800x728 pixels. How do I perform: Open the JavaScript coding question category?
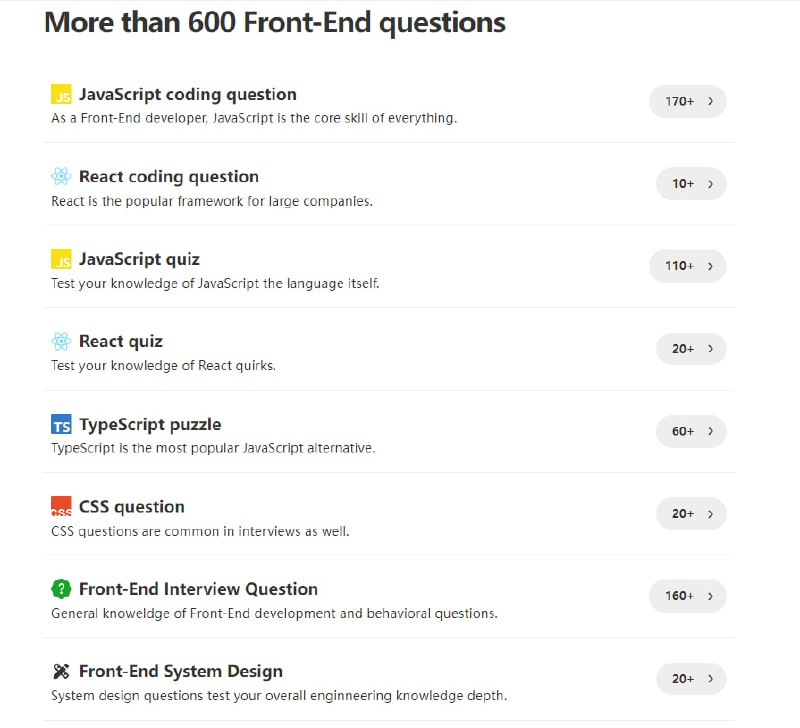(x=185, y=94)
